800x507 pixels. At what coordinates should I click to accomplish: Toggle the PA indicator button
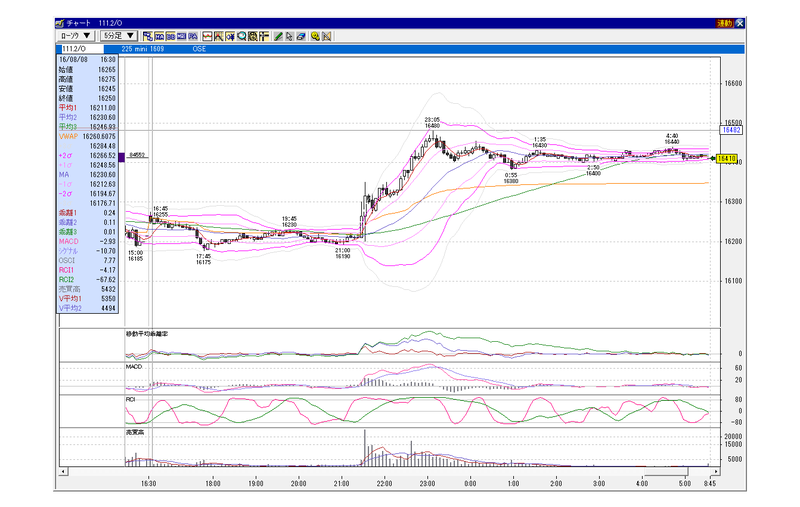[193, 36]
